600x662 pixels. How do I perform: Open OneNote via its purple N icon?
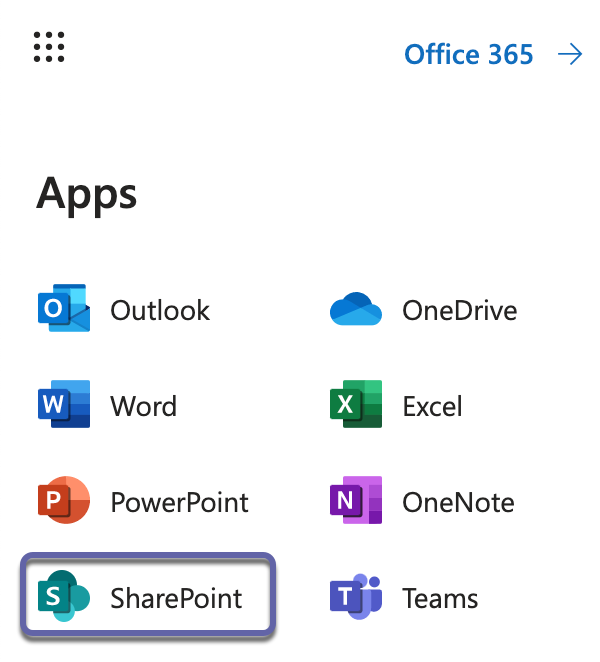click(x=356, y=500)
